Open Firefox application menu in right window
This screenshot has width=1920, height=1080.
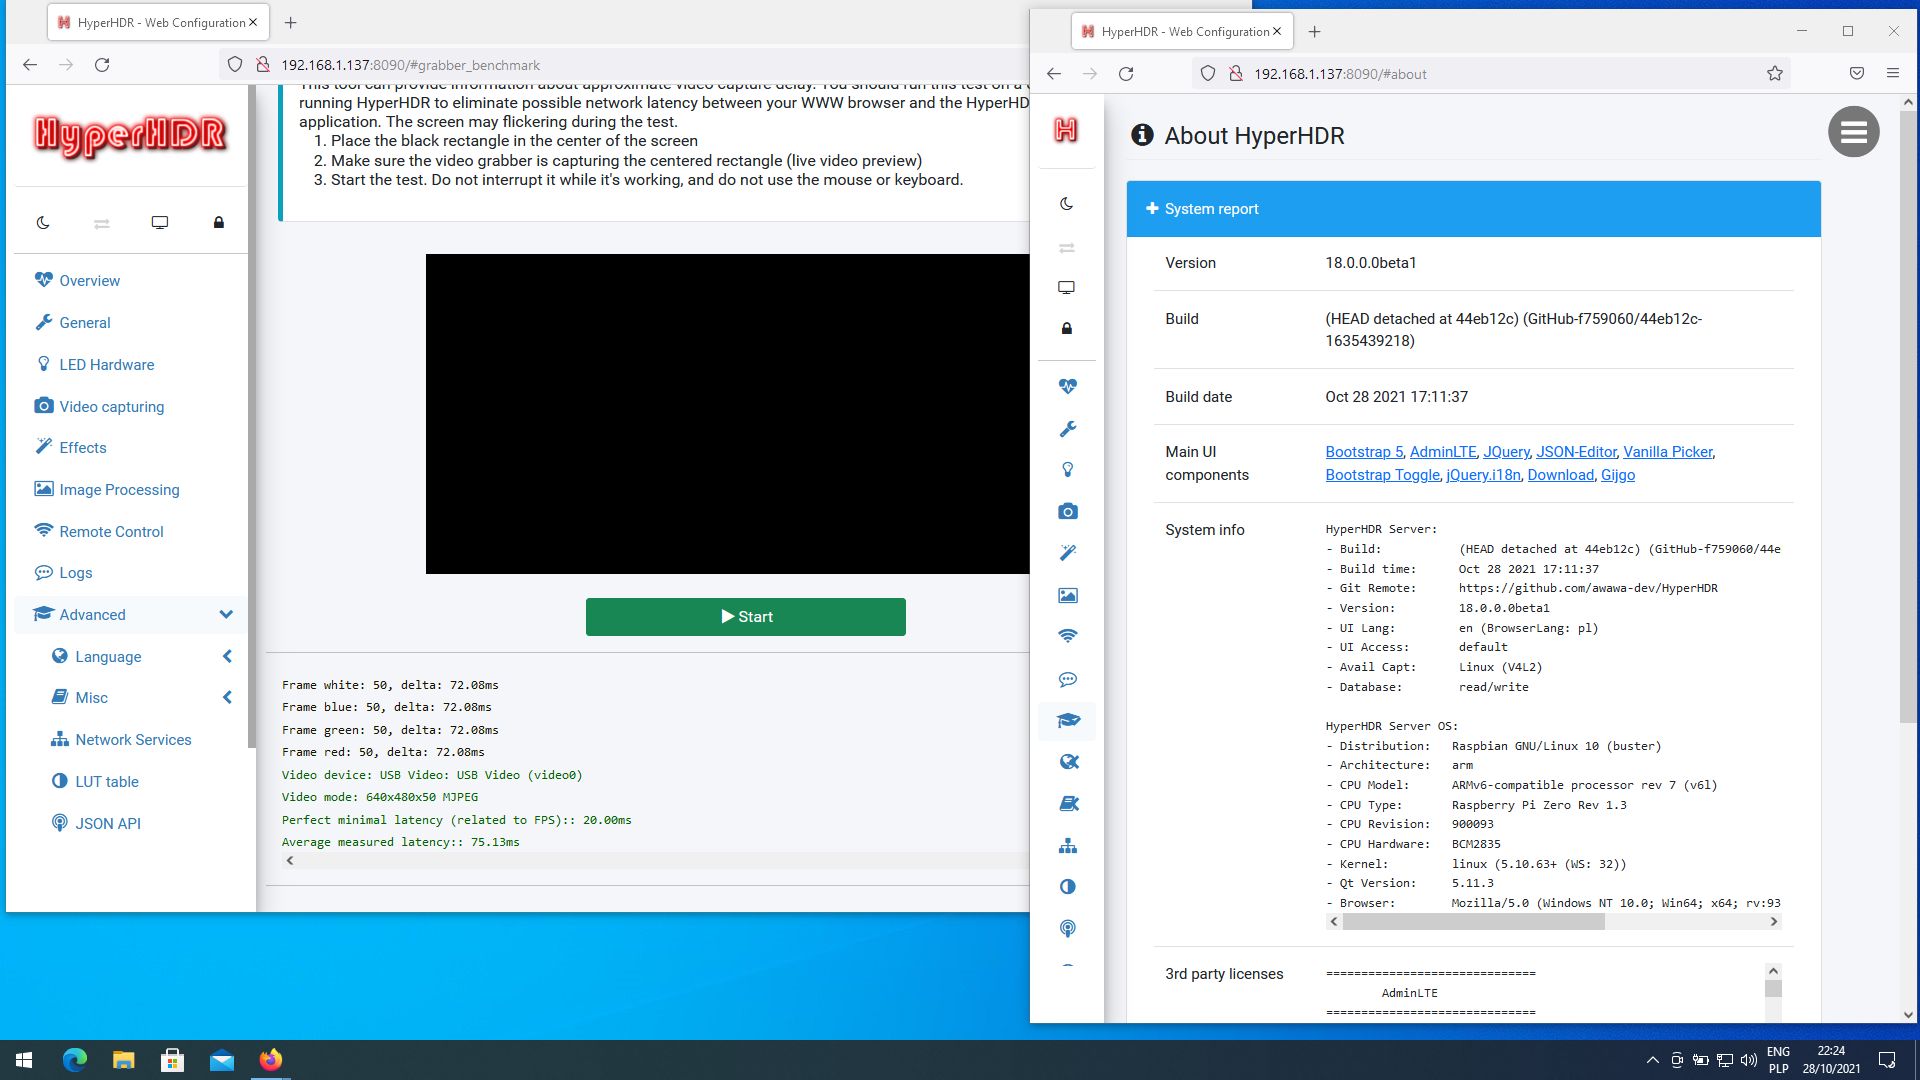tap(1893, 74)
